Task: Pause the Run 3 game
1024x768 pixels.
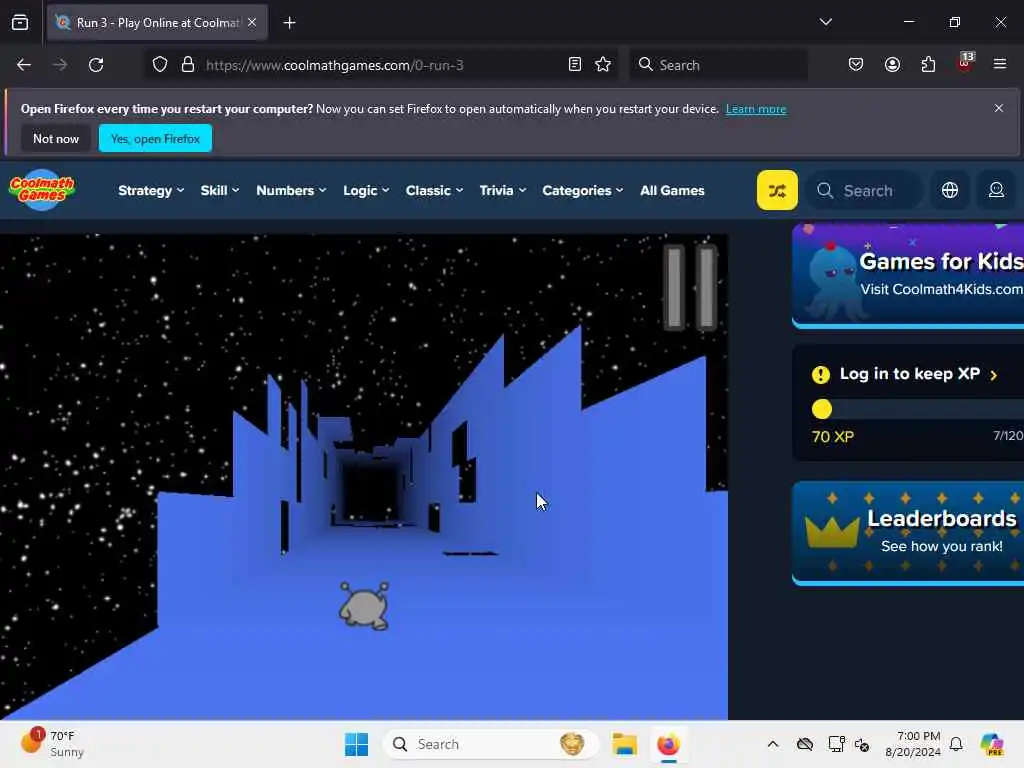Action: tap(690, 287)
